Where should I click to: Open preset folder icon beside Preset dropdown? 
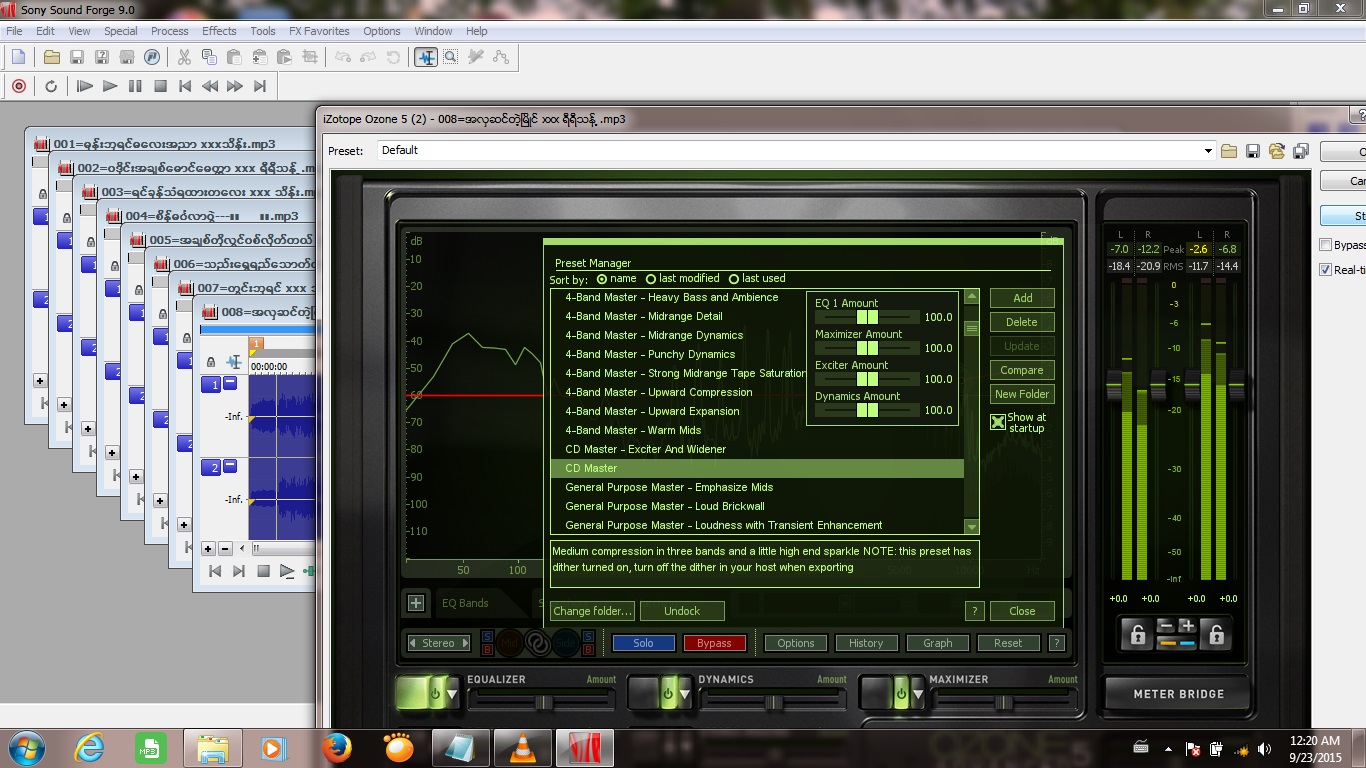(1229, 151)
